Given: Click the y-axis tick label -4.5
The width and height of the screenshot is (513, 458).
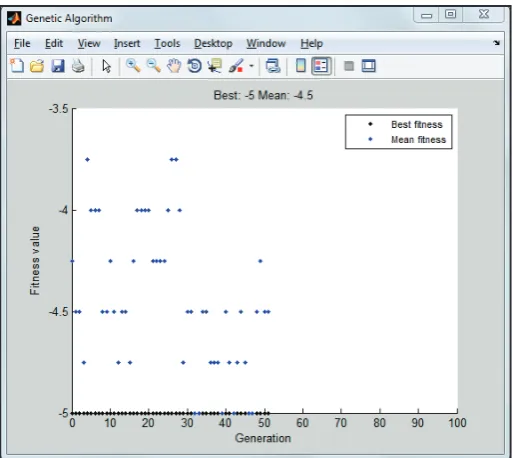Looking at the screenshot, I should click(59, 312).
